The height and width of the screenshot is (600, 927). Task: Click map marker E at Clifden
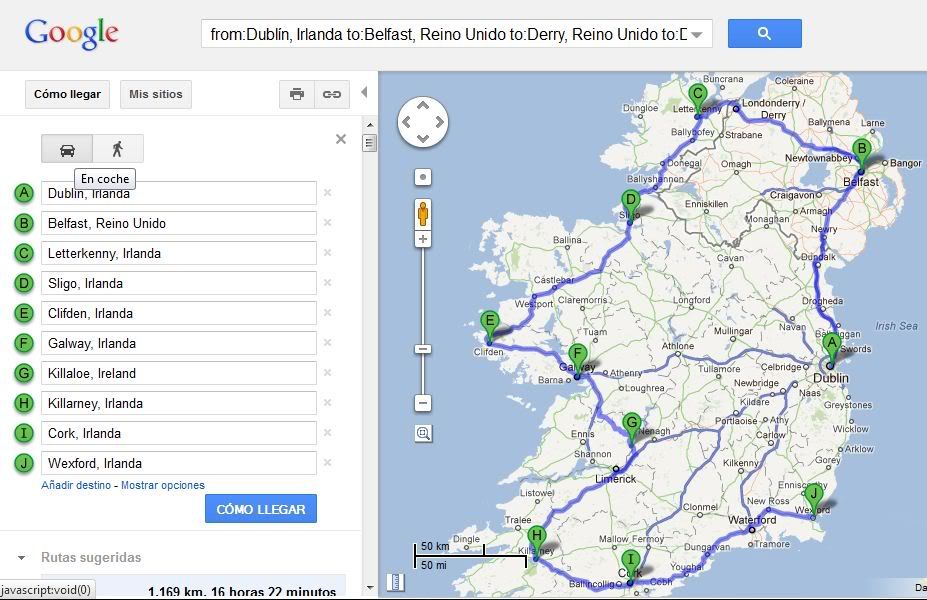point(490,326)
